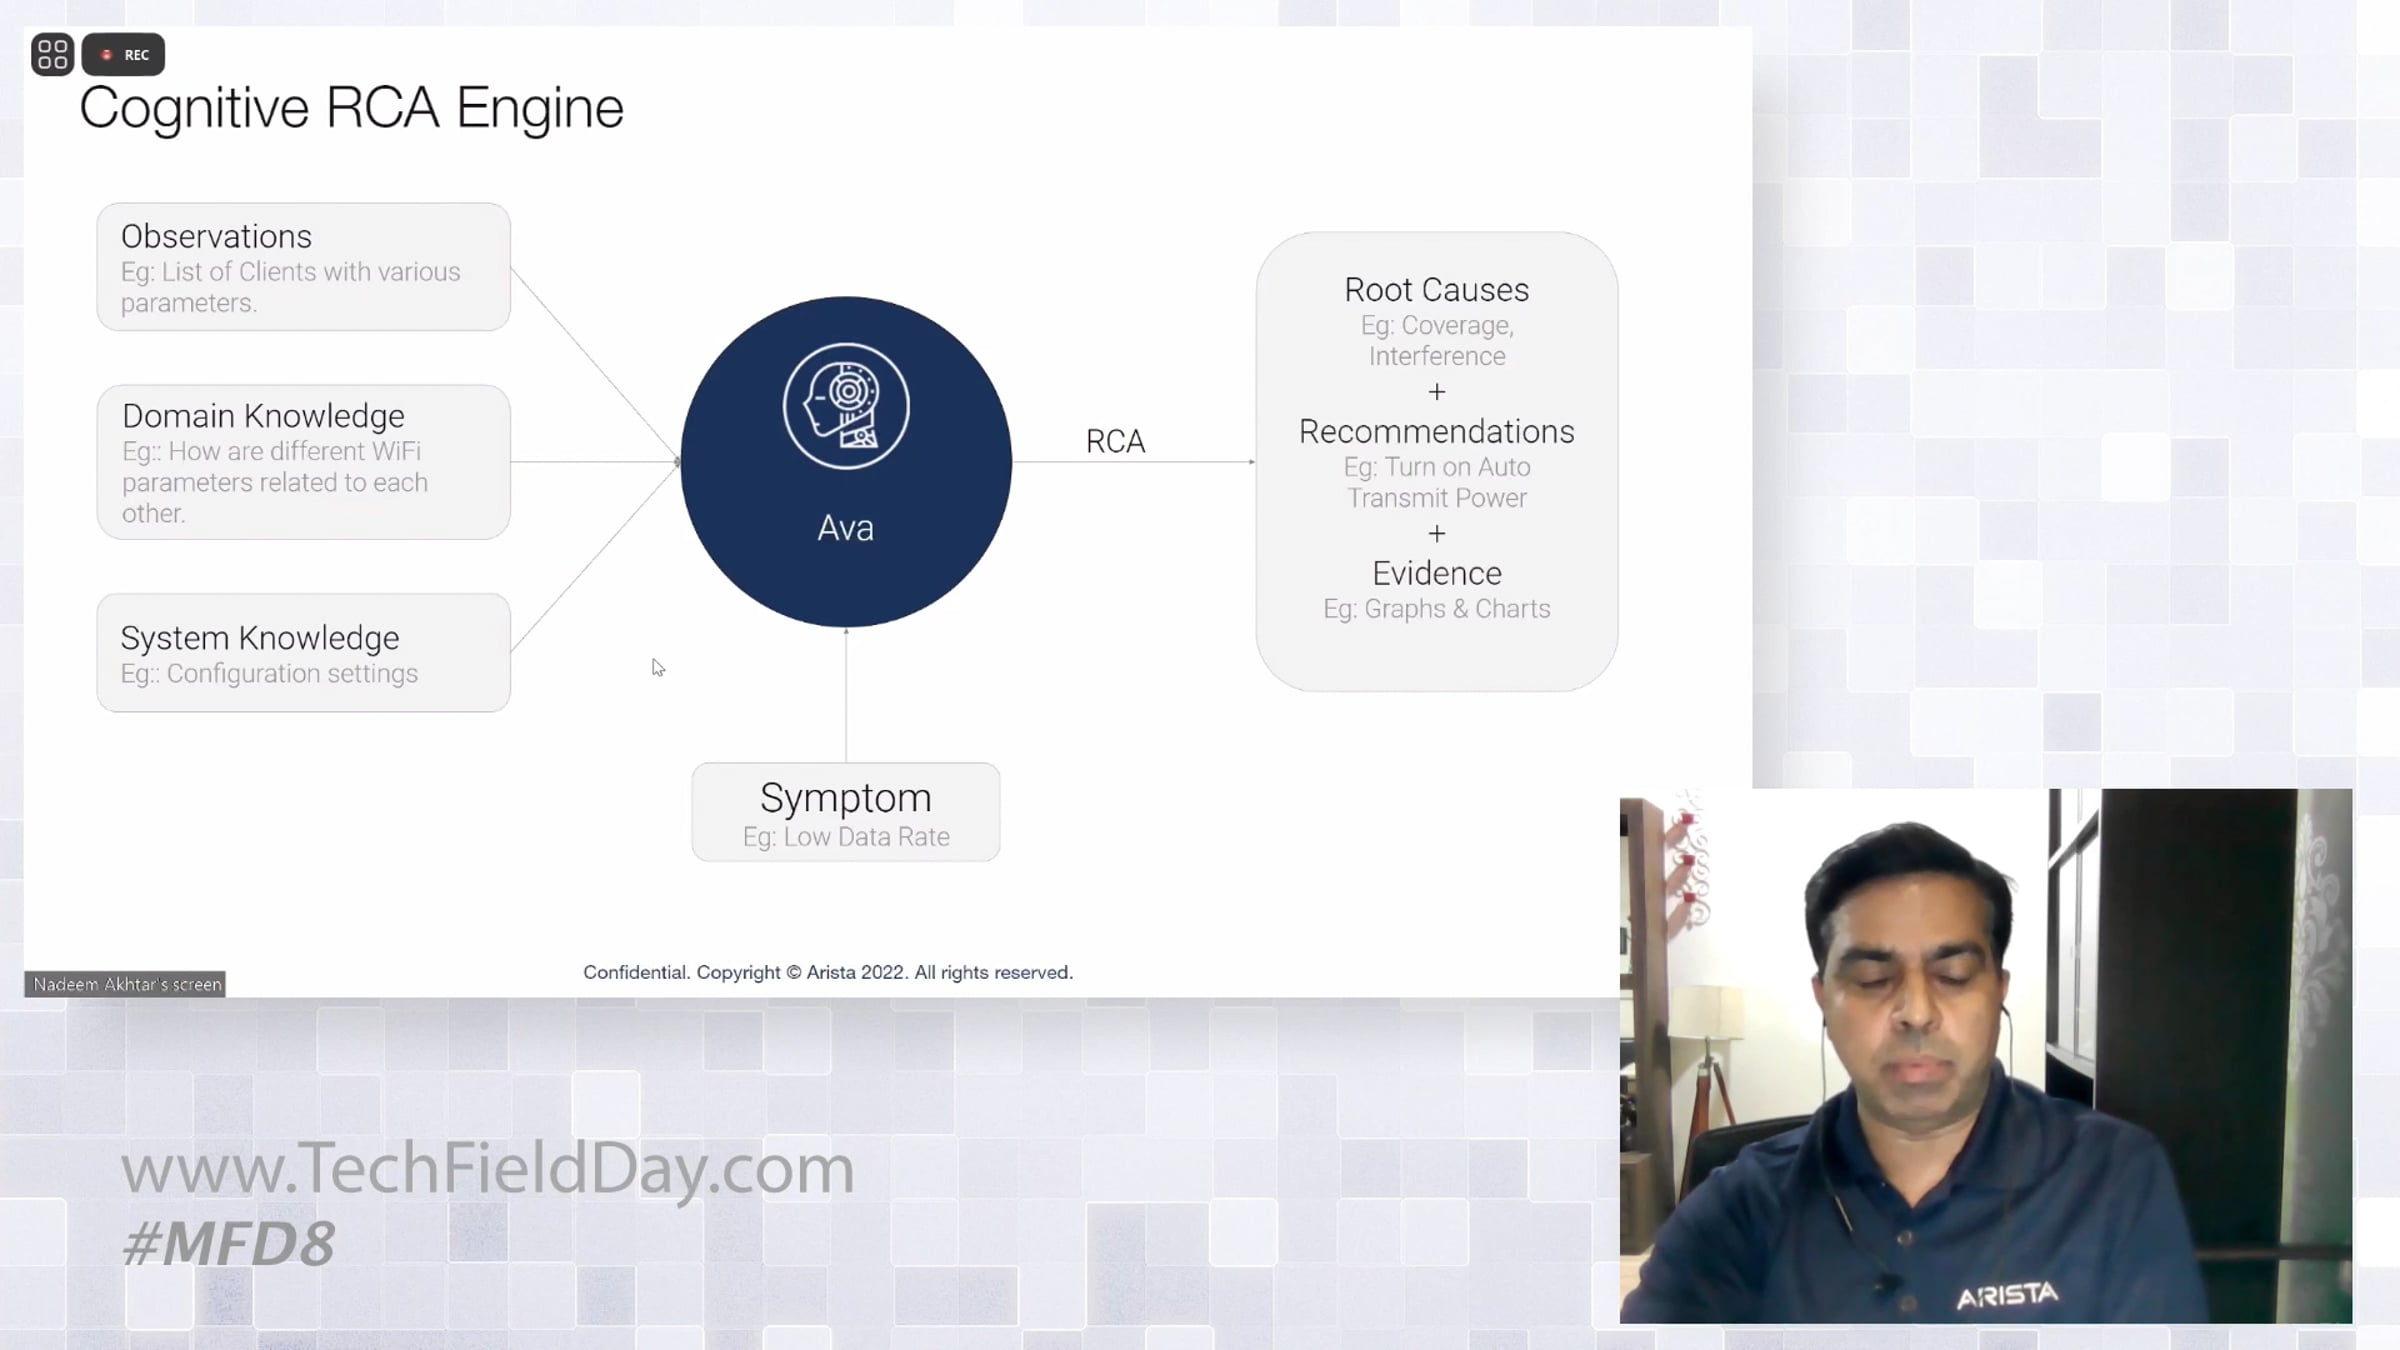Image resolution: width=2400 pixels, height=1350 pixels.
Task: Click the presenter webcam video thumbnail
Action: pos(1985,1055)
